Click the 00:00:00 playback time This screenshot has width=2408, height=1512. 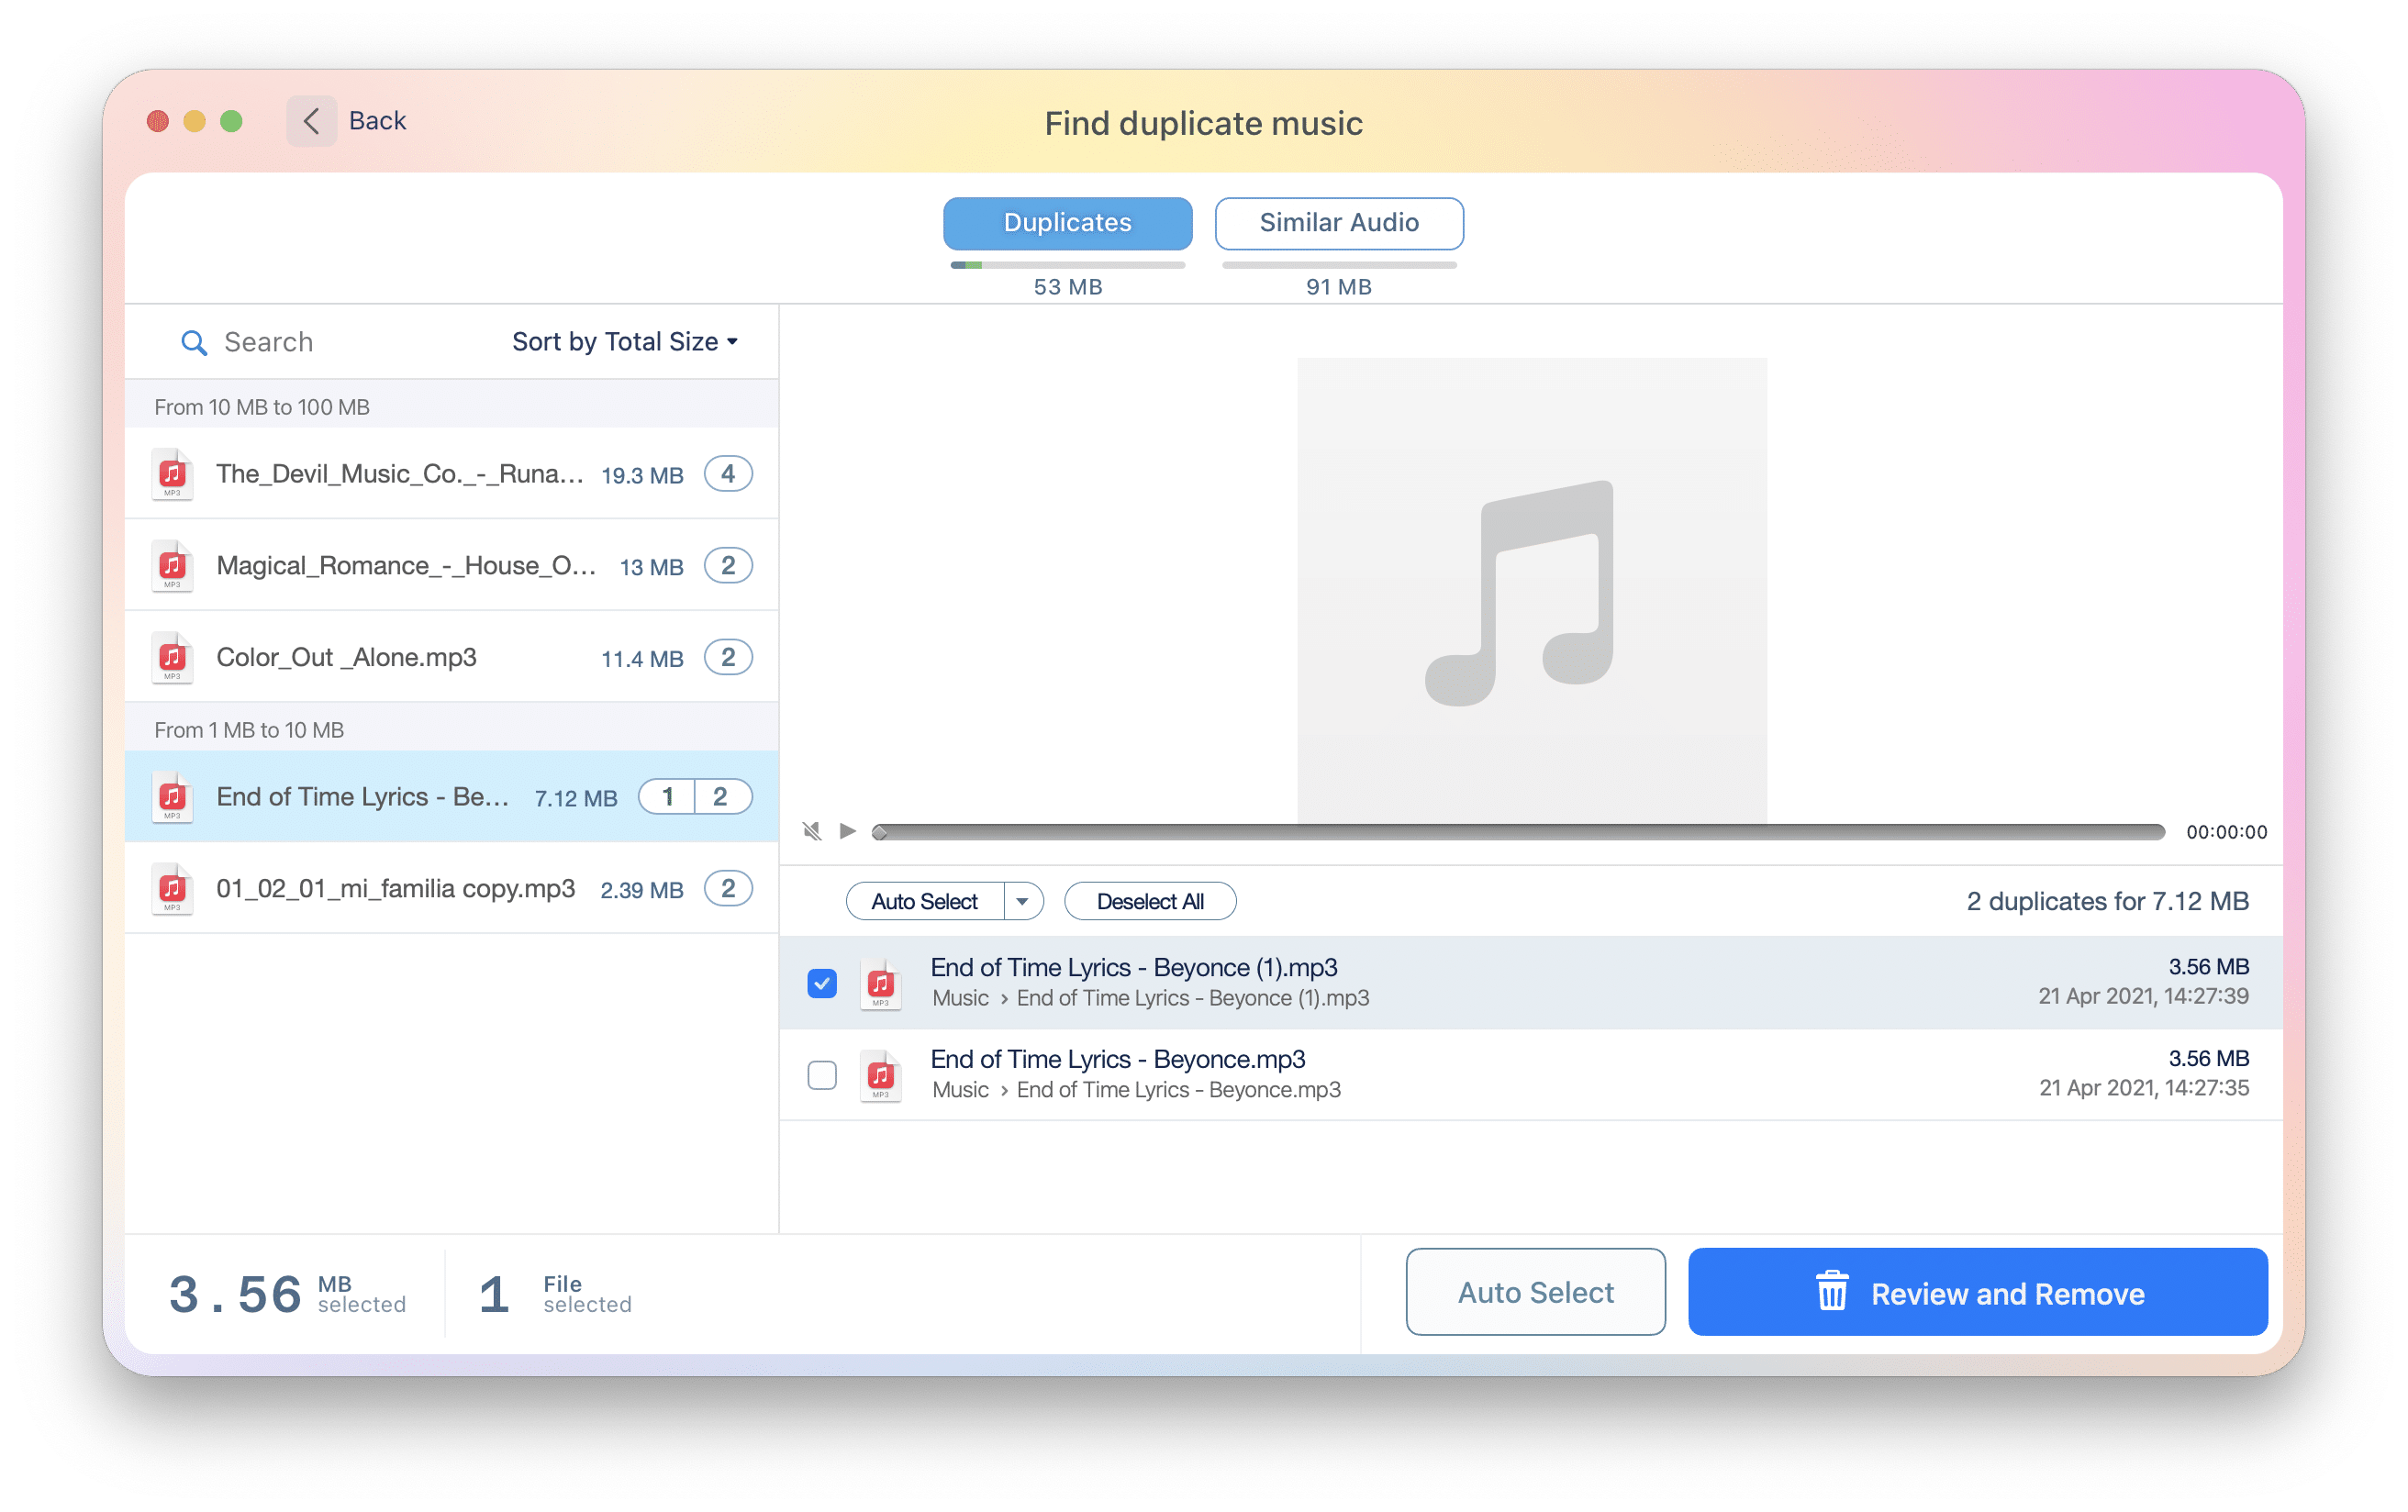click(2226, 832)
